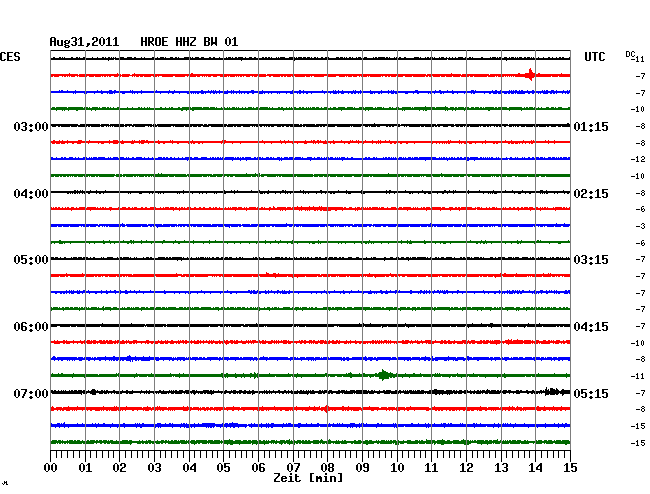Select minute tick label 13
650x494 pixels.
tap(501, 468)
